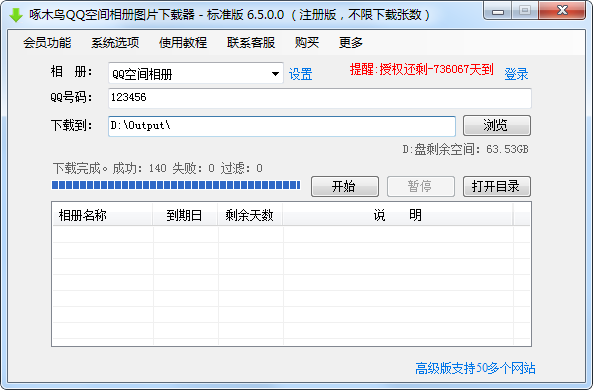This screenshot has height=390, width=593.
Task: Sort by 到期日 column header
Action: [x=185, y=215]
